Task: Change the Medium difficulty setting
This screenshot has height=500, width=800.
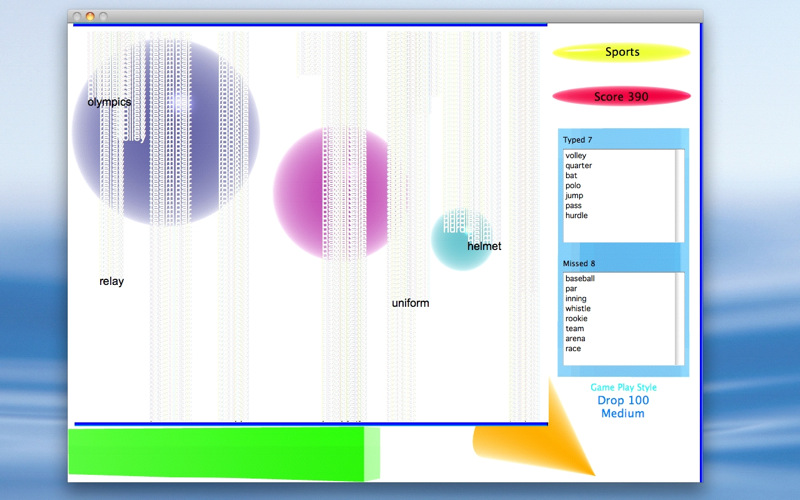Action: point(623,414)
